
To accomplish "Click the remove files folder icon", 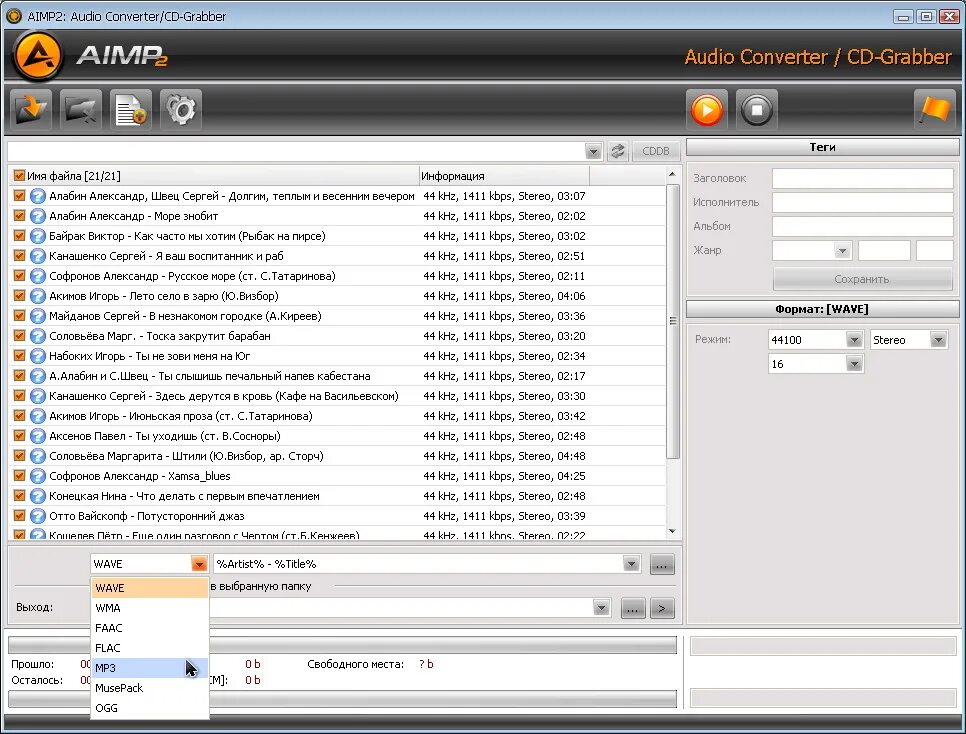I will (81, 110).
